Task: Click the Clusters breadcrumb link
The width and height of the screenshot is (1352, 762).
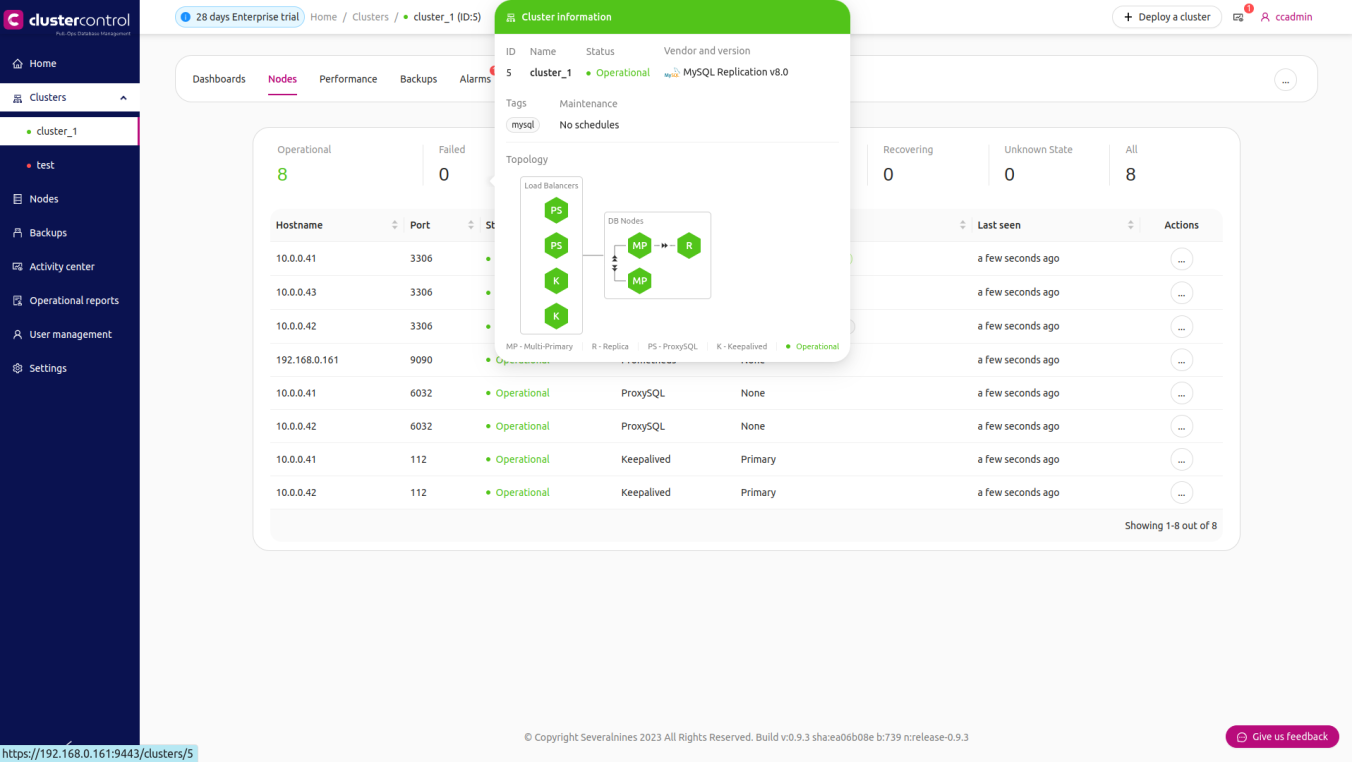Action: (x=370, y=17)
